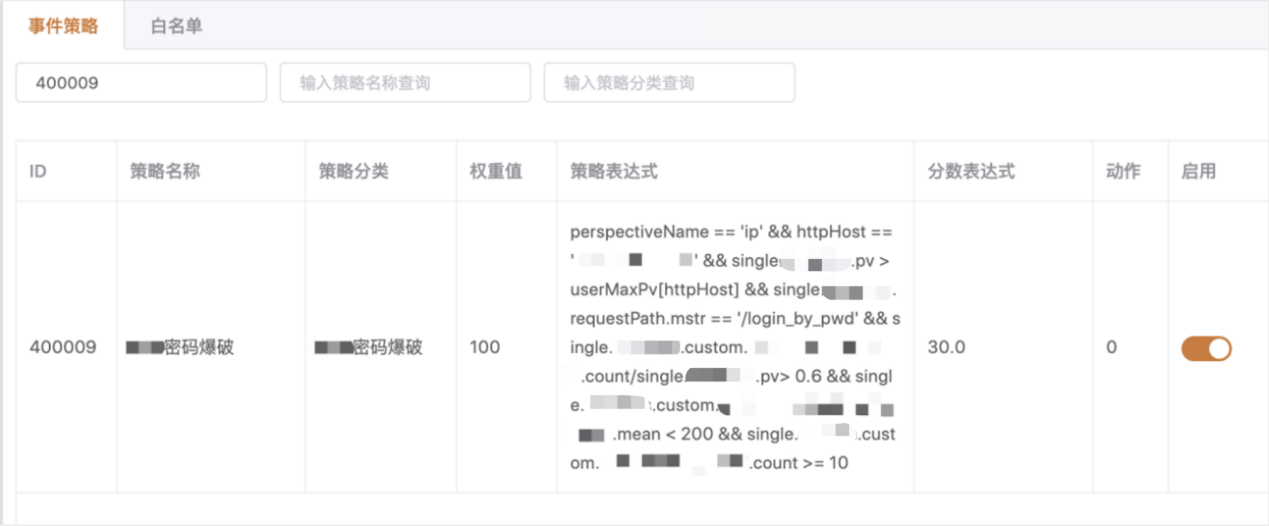Focus the 输入策略名称查询 input box
The height and width of the screenshot is (526, 1269).
pyautogui.click(x=405, y=83)
